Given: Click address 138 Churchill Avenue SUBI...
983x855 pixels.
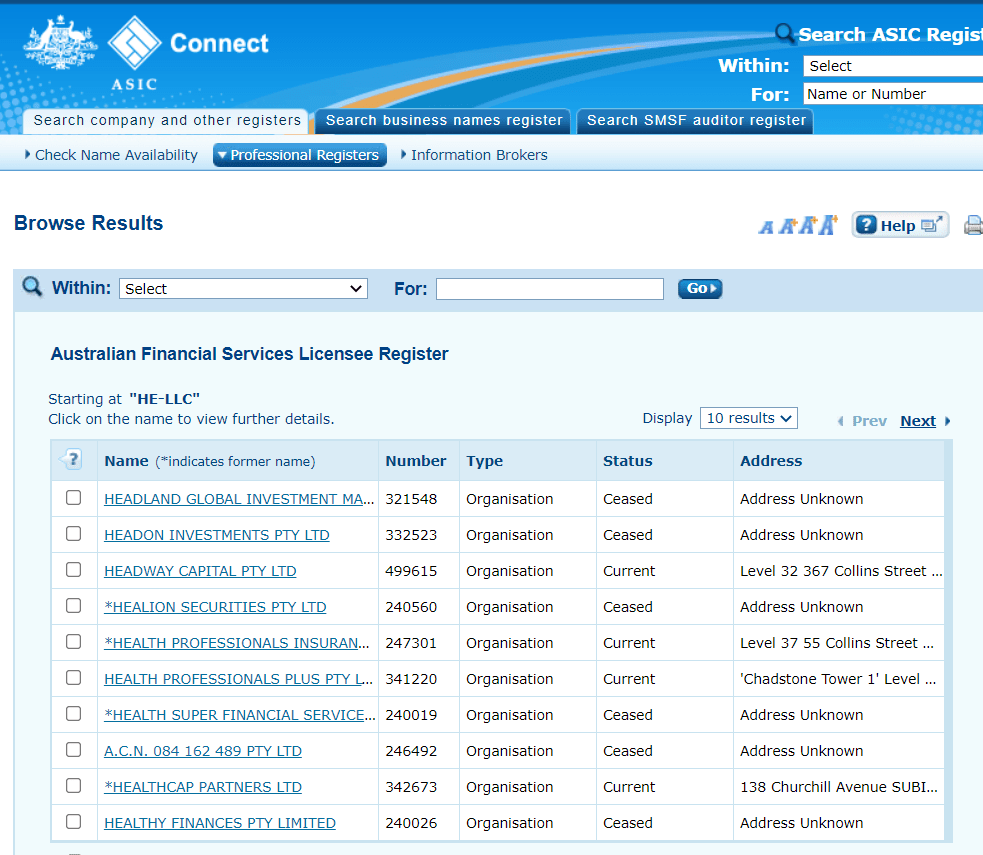Looking at the screenshot, I should point(839,787).
